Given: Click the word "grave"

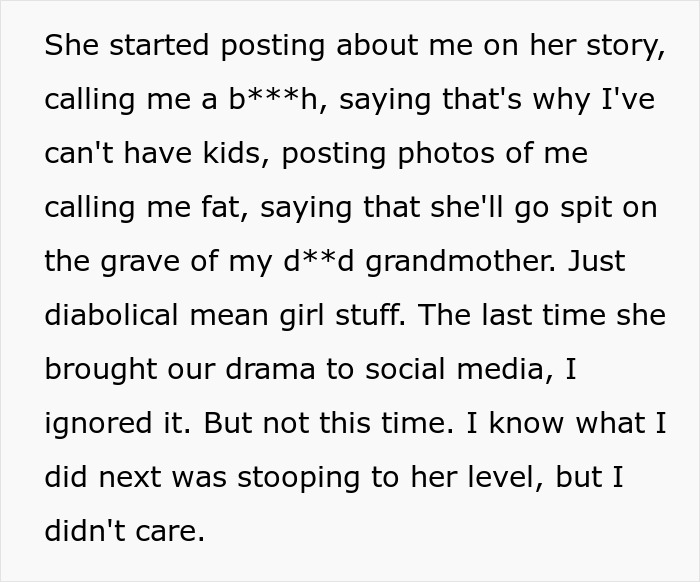Looking at the screenshot, I should click(140, 262).
